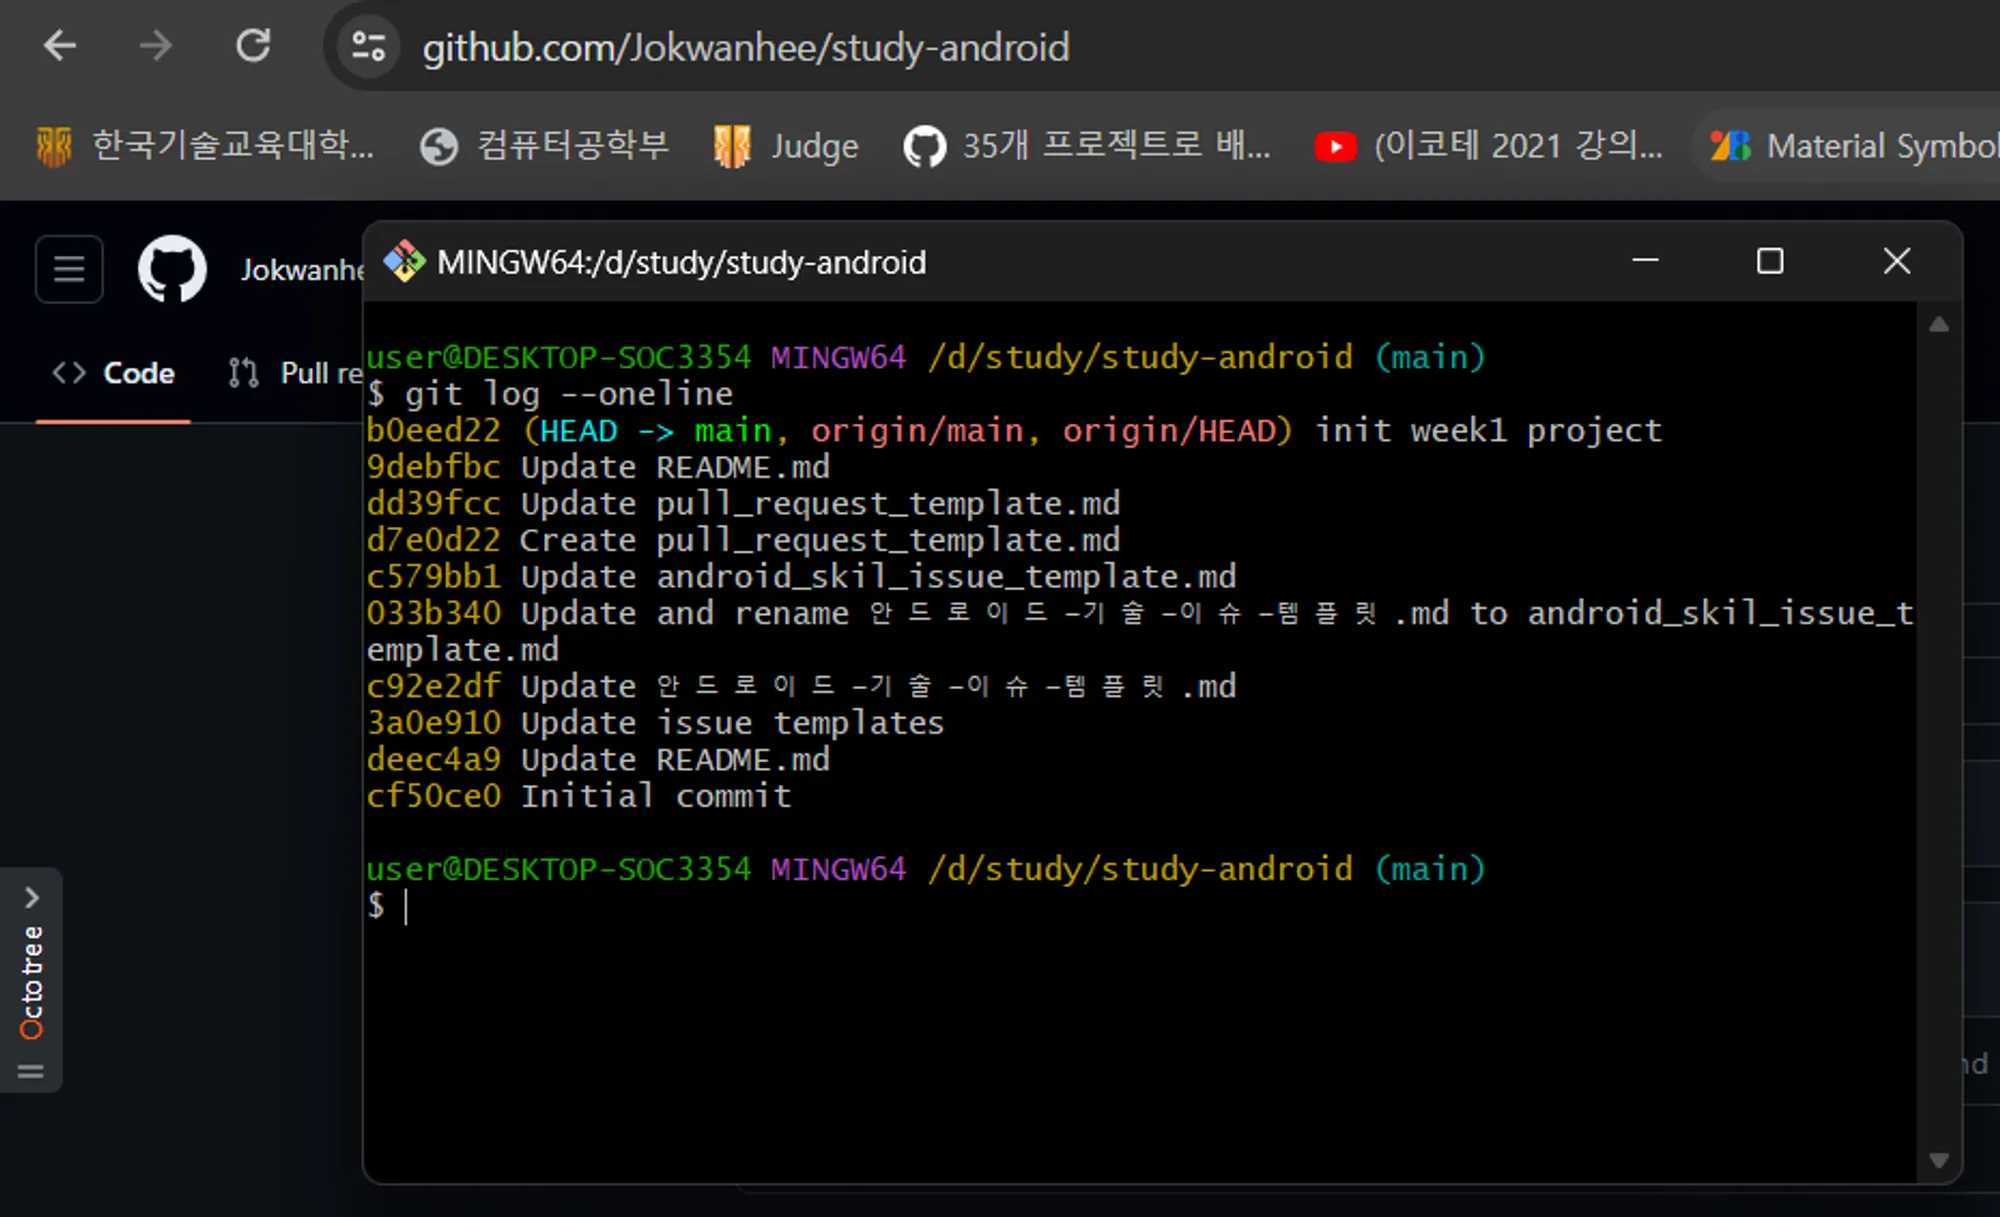Screen dimensions: 2000x1217
Task: Click the Octotree vertical label
Action: (x=32, y=983)
